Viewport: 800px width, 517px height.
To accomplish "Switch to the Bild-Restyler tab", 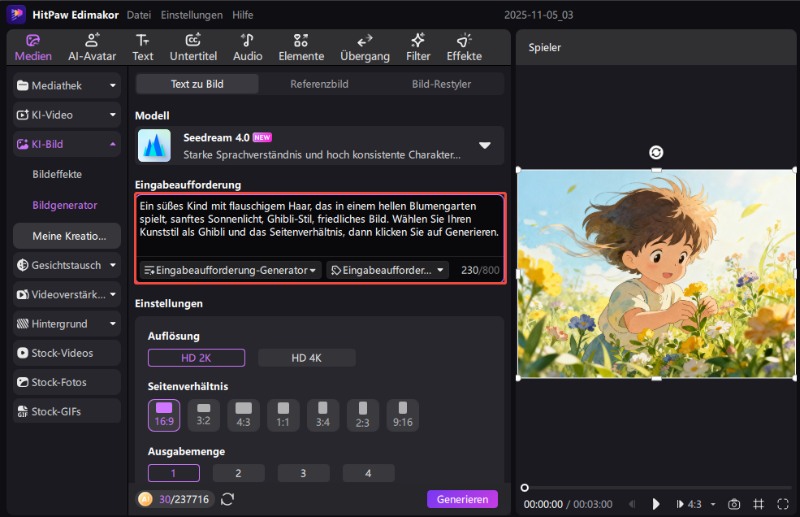I will [x=441, y=84].
